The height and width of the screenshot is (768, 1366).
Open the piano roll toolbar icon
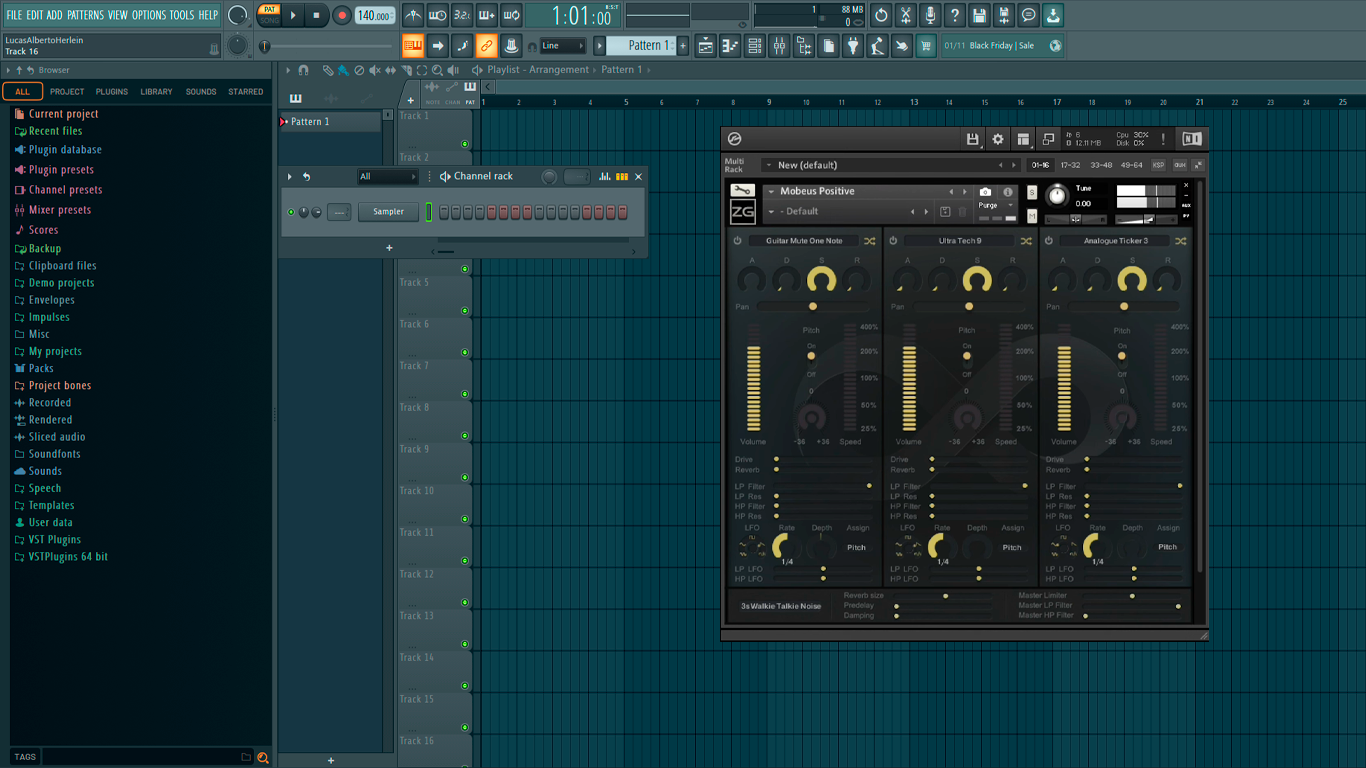pos(730,45)
